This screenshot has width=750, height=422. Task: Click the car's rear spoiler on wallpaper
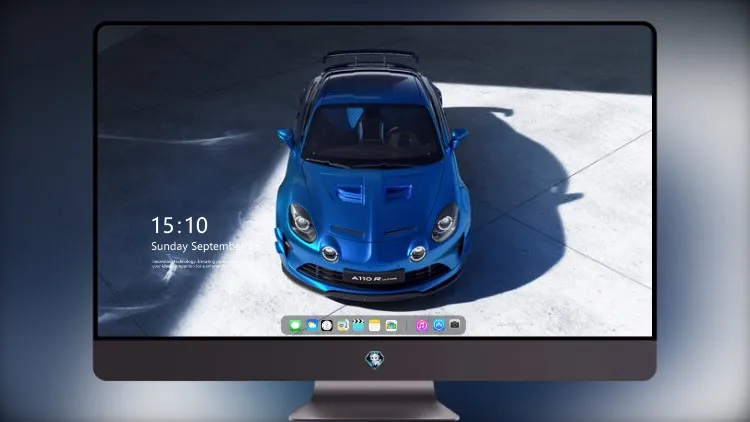[371, 58]
